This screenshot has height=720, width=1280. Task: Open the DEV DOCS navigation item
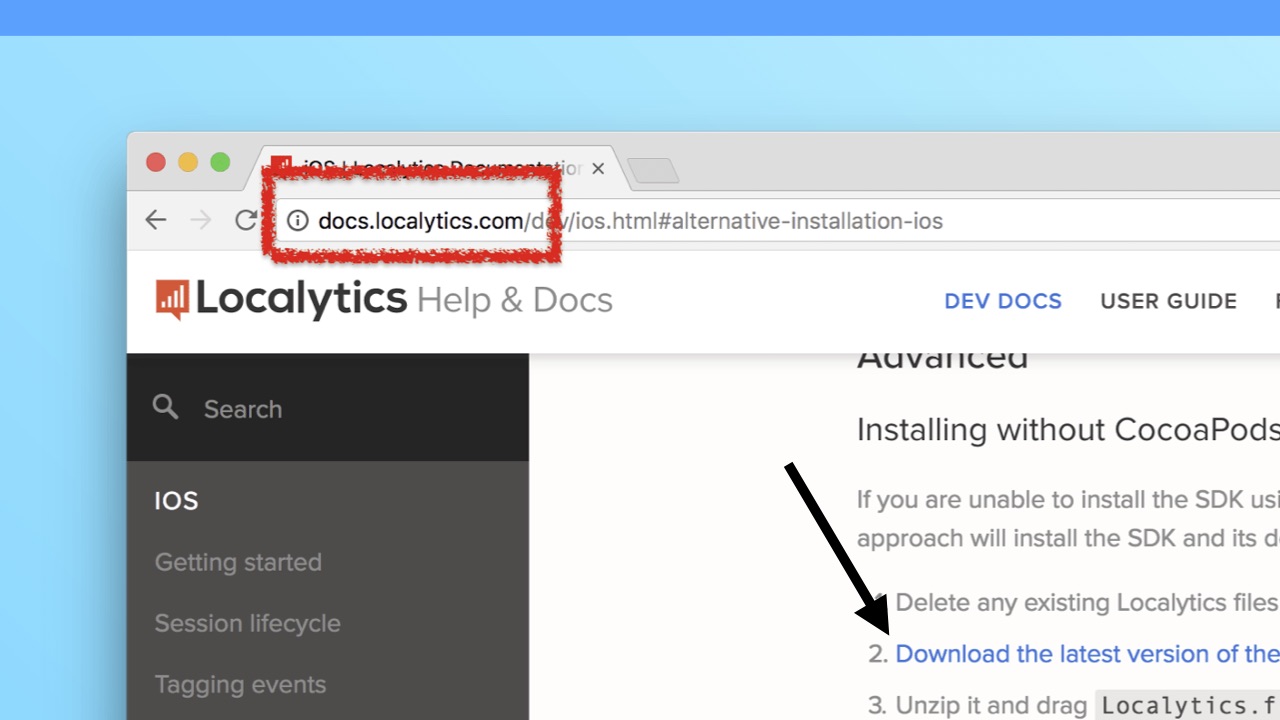(1003, 301)
